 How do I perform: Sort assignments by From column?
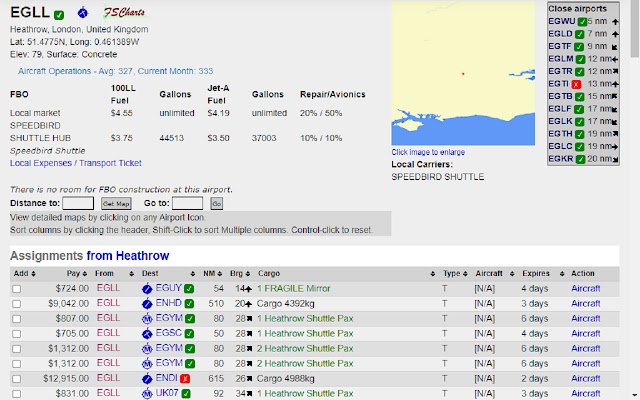[114, 273]
